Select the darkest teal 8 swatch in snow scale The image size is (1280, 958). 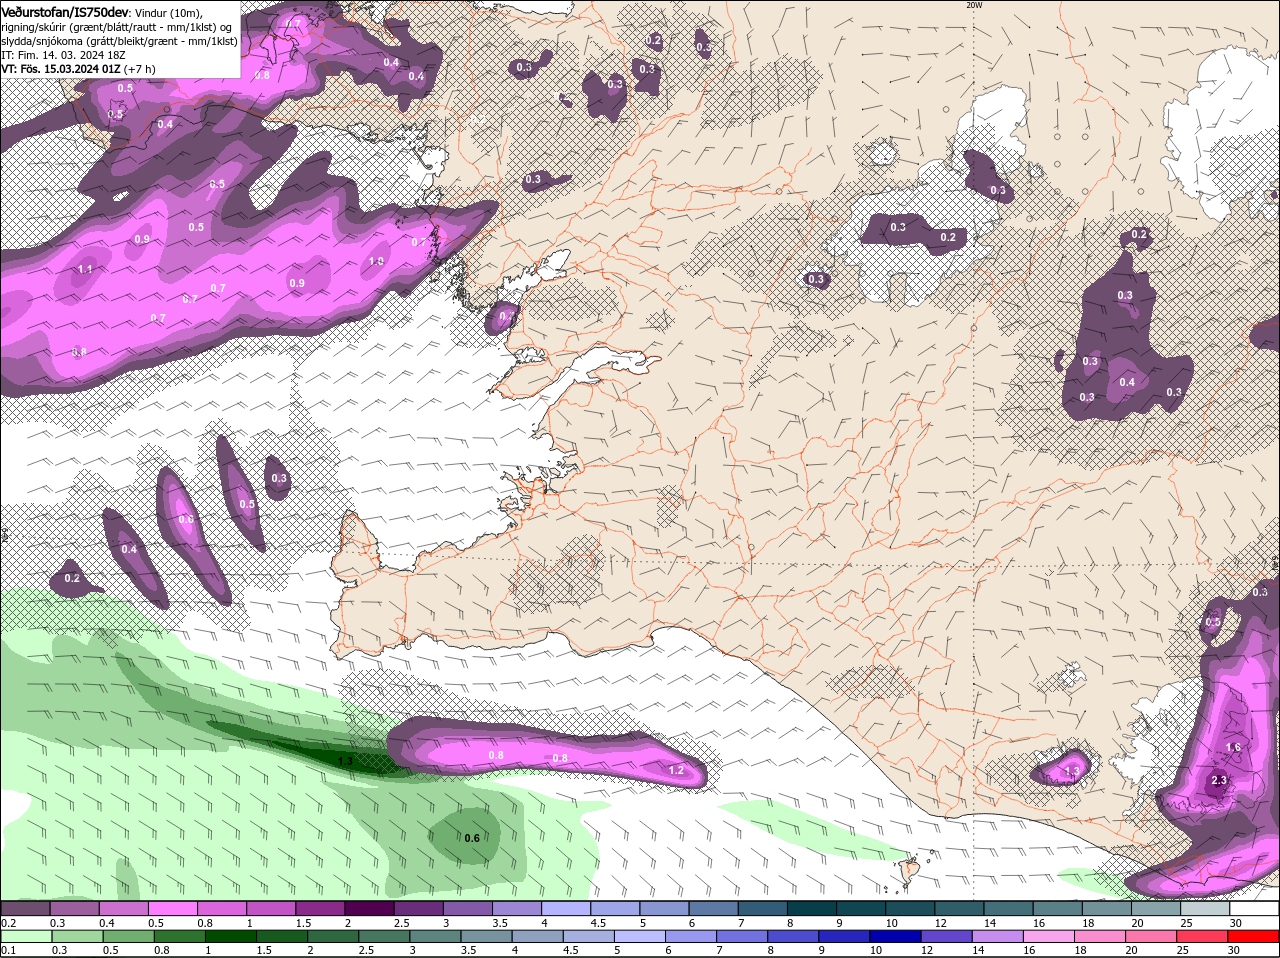point(812,908)
